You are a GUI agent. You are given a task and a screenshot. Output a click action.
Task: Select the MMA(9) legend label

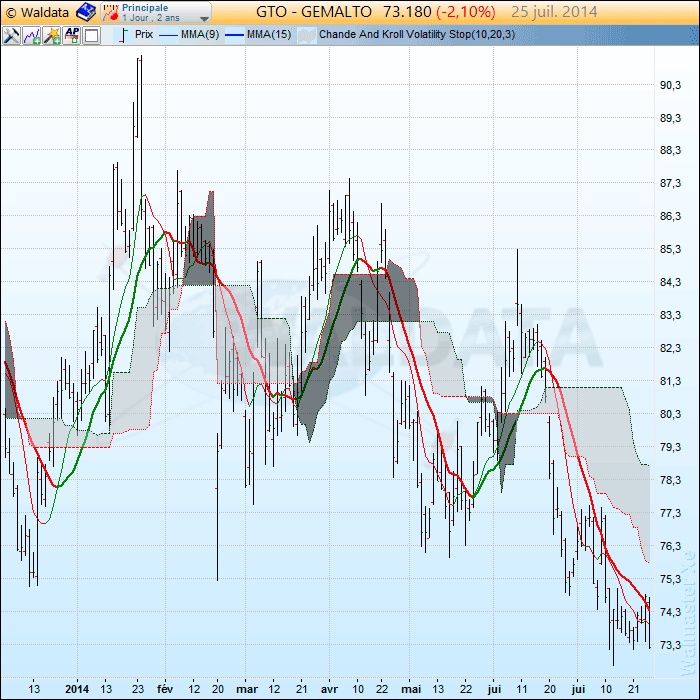[x=200, y=34]
